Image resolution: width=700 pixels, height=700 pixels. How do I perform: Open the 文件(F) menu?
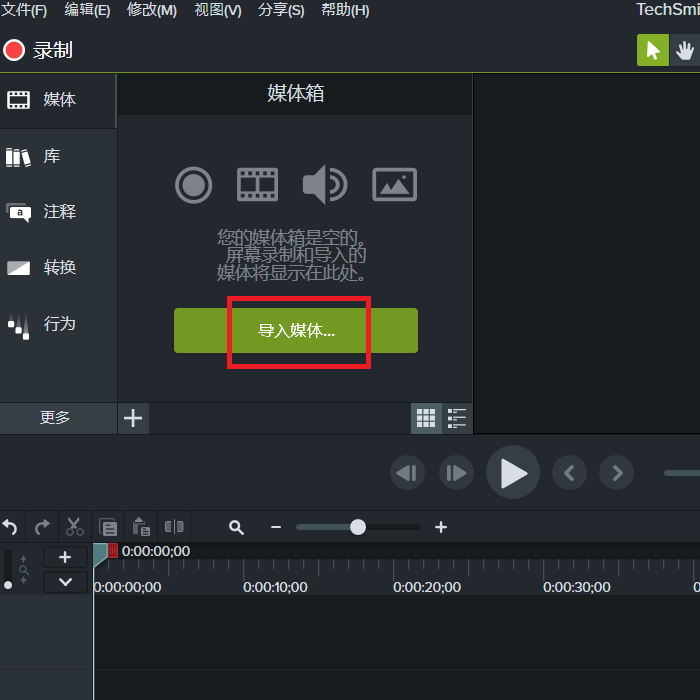pos(24,9)
